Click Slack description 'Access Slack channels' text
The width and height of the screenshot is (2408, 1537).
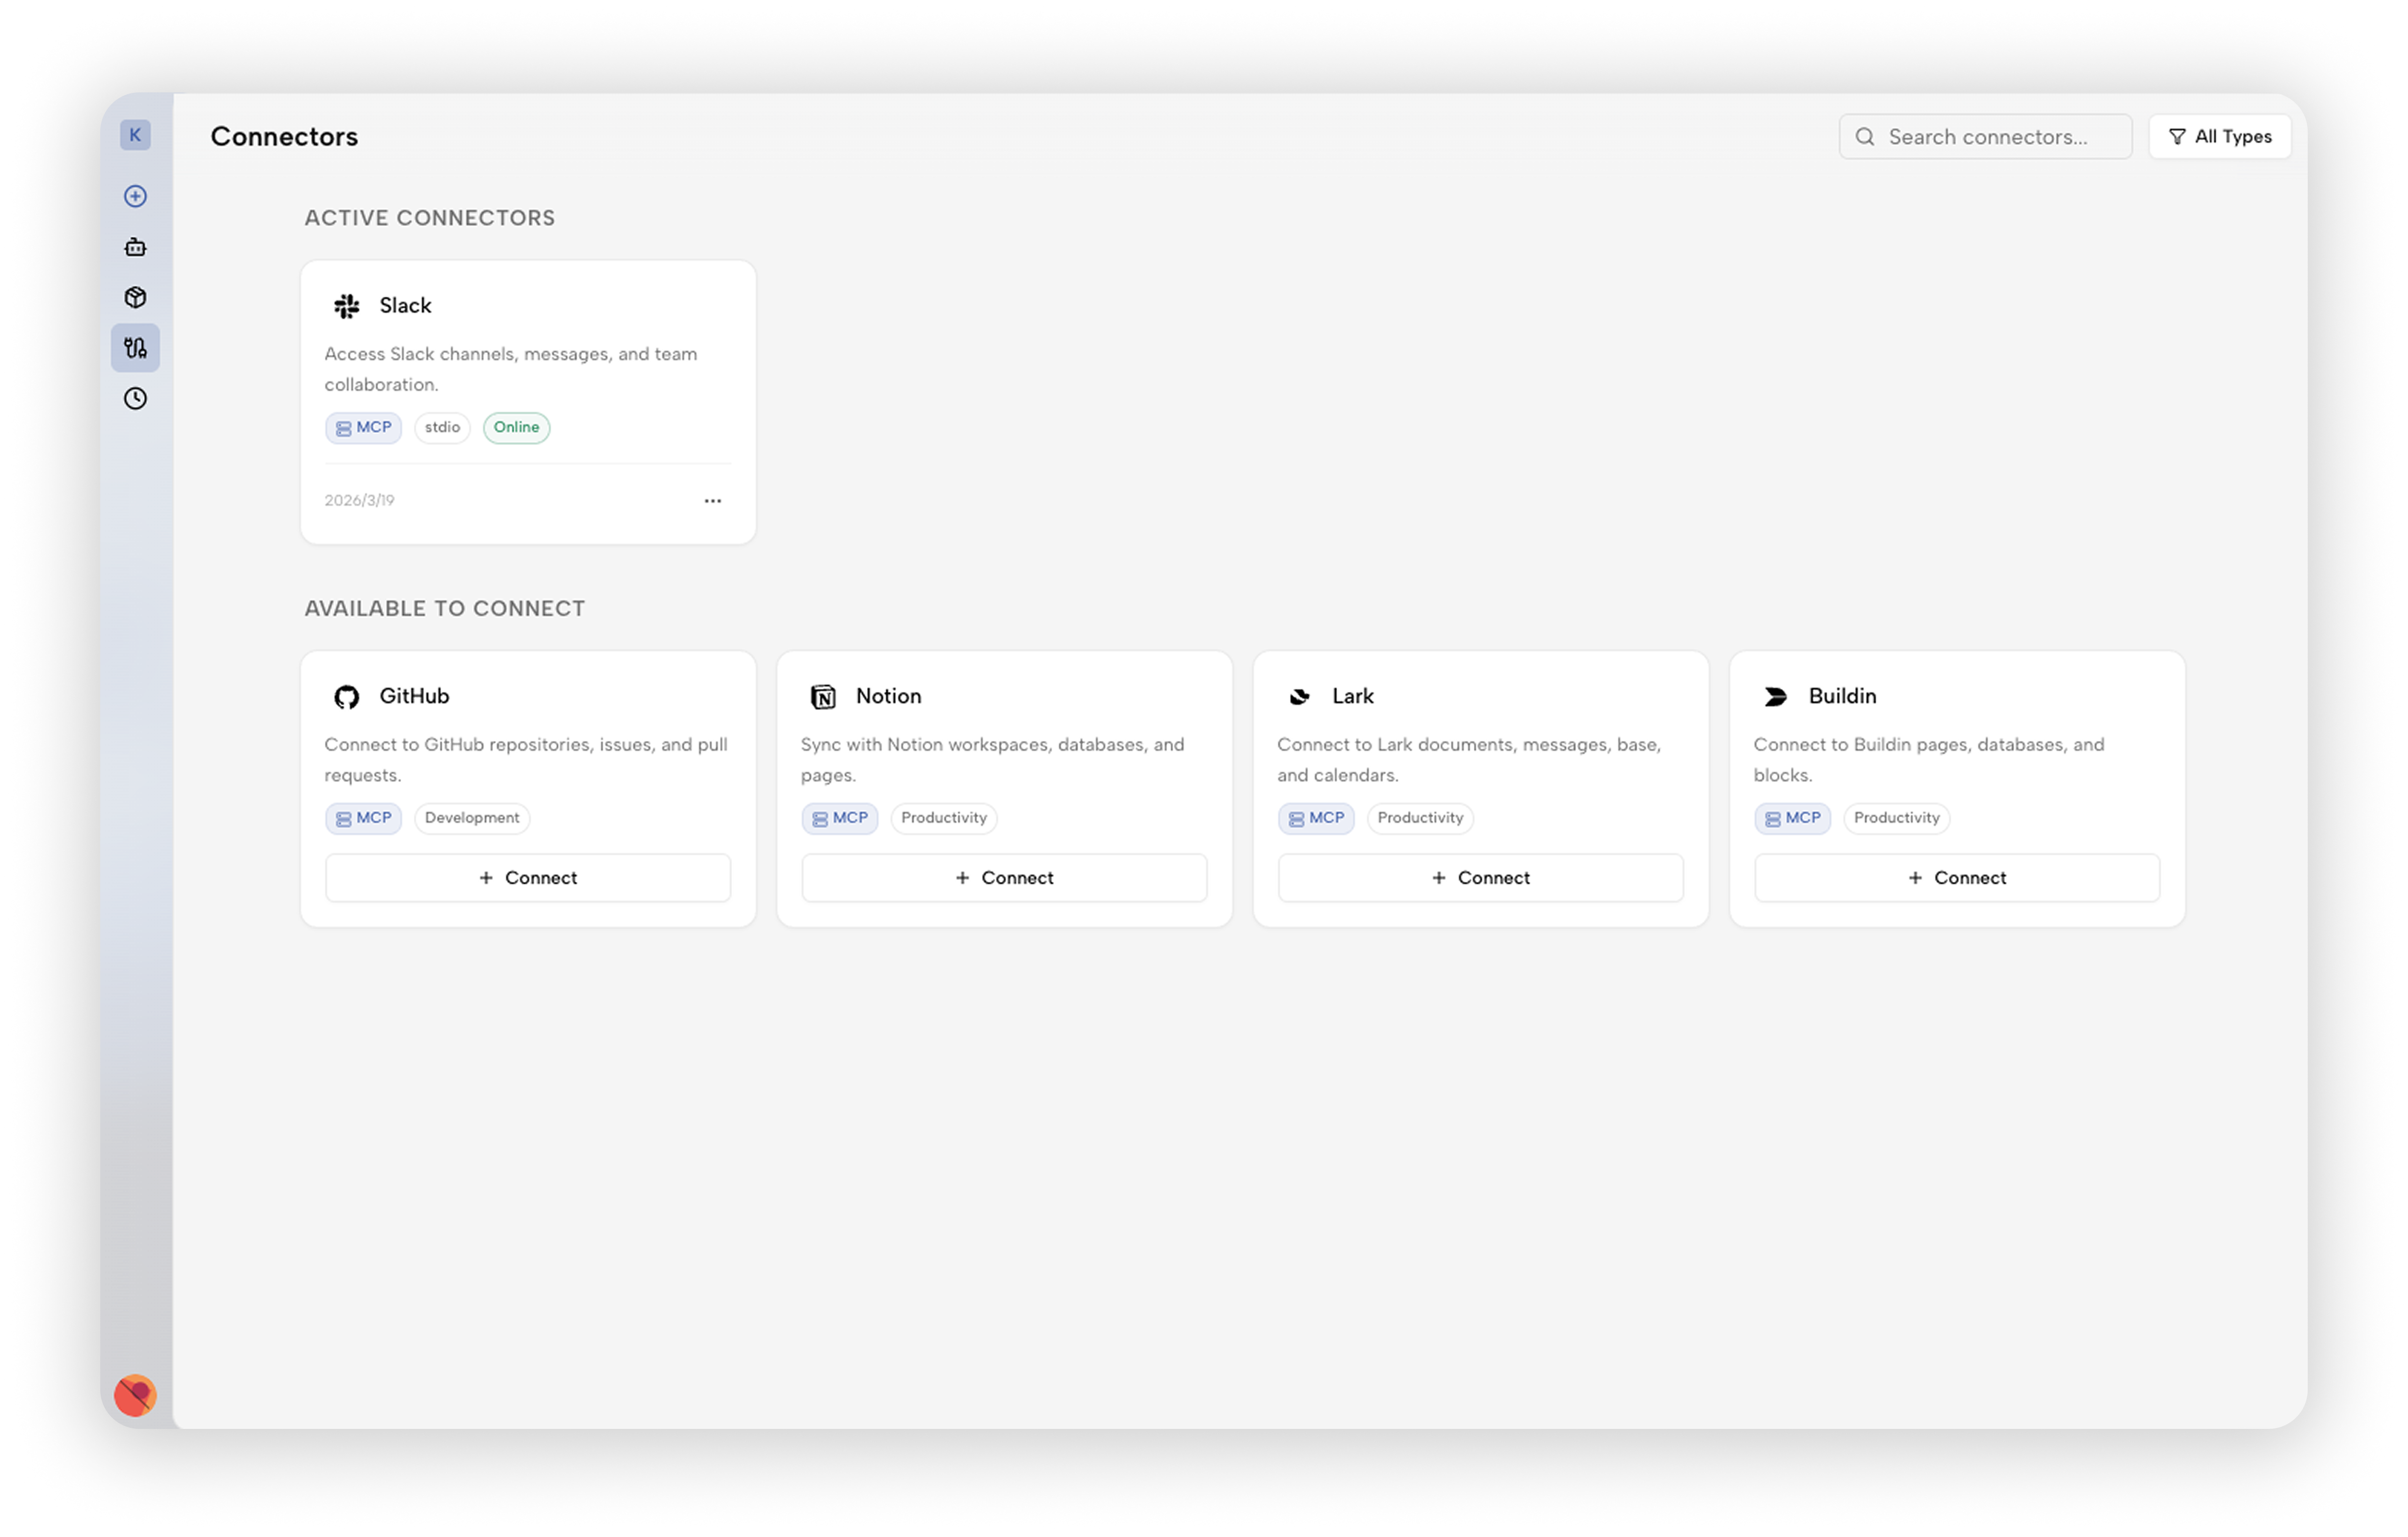click(x=511, y=369)
